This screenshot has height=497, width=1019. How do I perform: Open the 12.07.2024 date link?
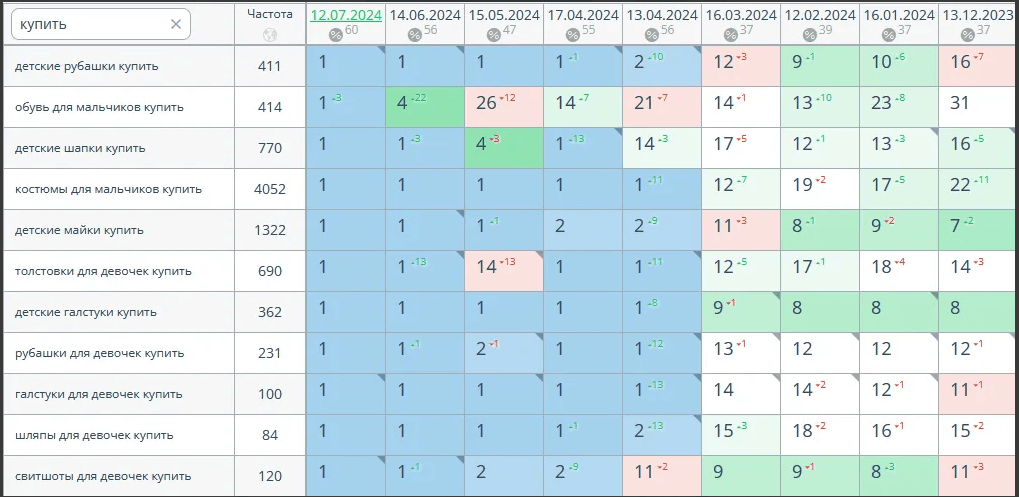click(346, 15)
